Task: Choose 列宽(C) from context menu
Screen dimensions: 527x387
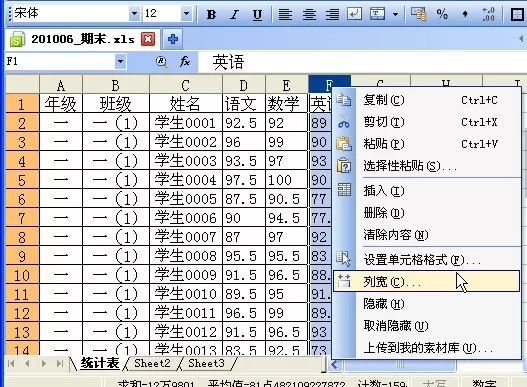Action: tap(427, 281)
